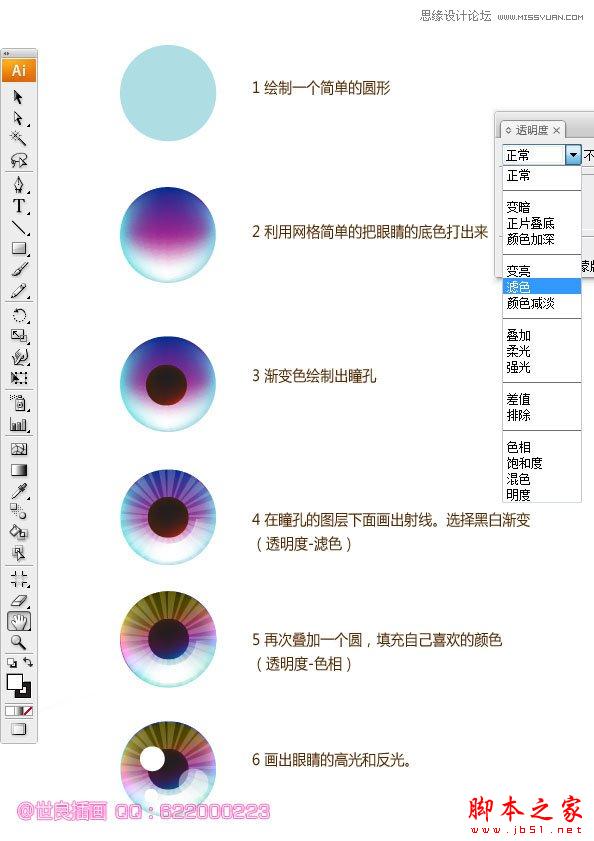Screen dimensions: 594x841
Task: Change the screen mode button
Action: pos(19,729)
